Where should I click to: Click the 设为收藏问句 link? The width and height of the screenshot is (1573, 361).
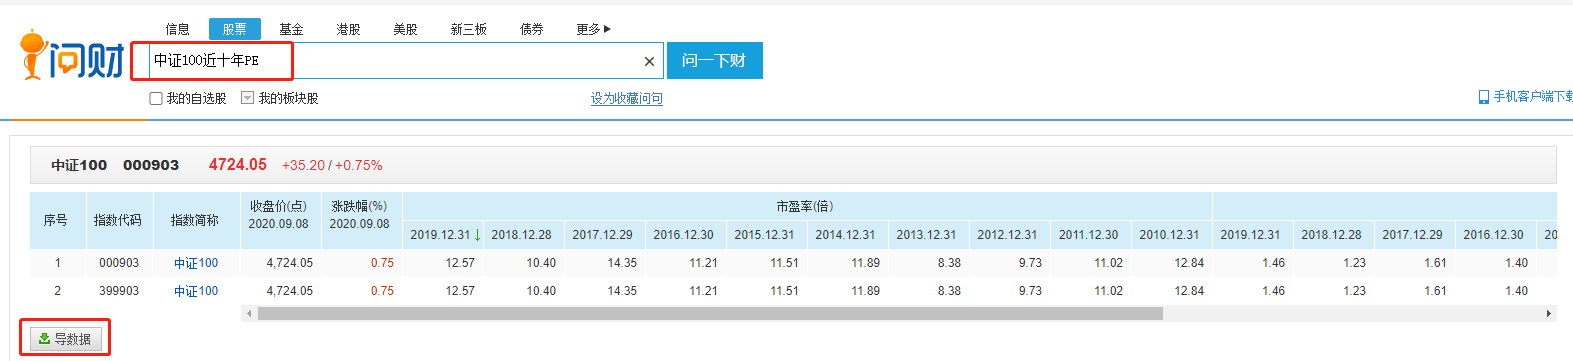click(x=626, y=98)
